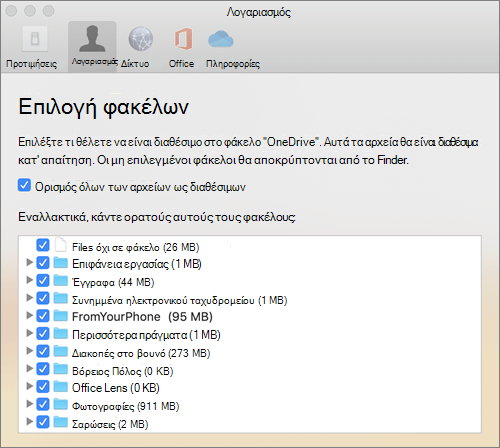Expand the Έγγραφα folder triangle
The height and width of the screenshot is (448, 500).
pos(29,280)
